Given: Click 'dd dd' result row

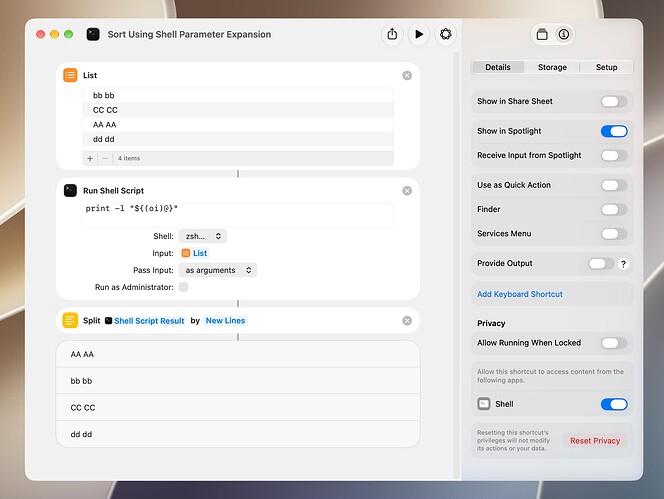Looking at the screenshot, I should click(x=238, y=434).
